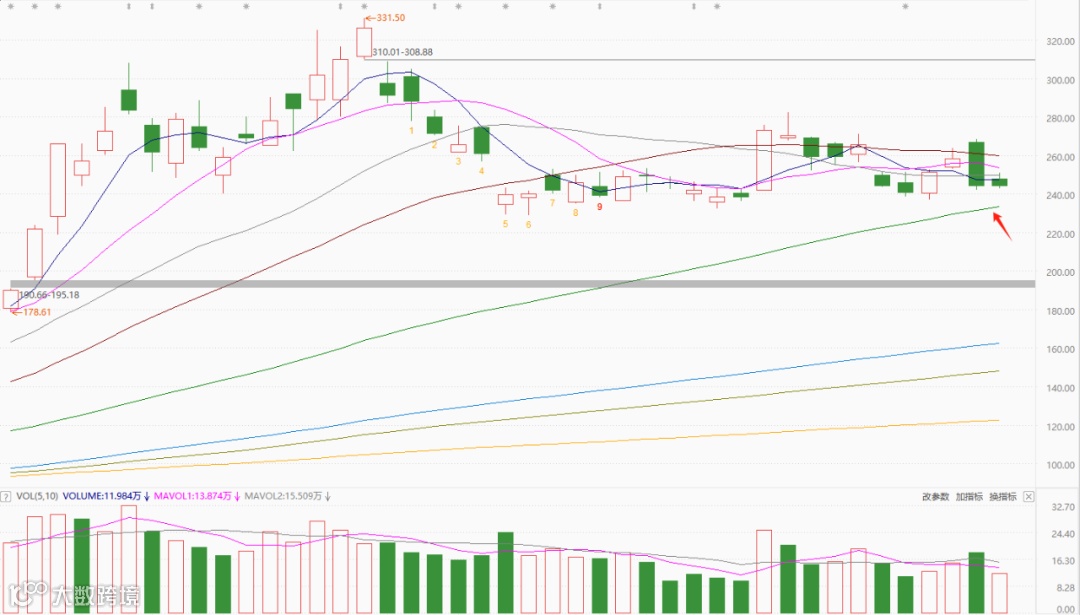Click the MAVOL1:13.874万 readout
Viewport: 1080px width, 615px height.
[x=192, y=496]
